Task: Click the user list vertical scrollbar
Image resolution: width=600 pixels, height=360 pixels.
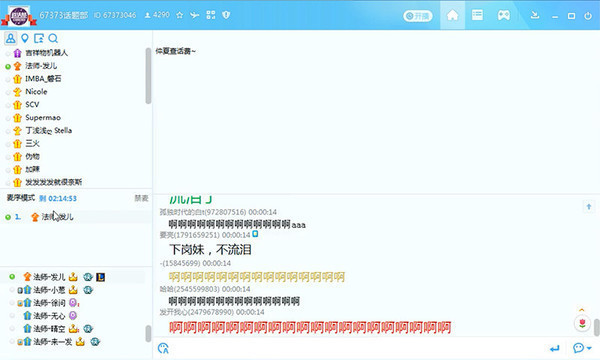Action: pyautogui.click(x=148, y=76)
